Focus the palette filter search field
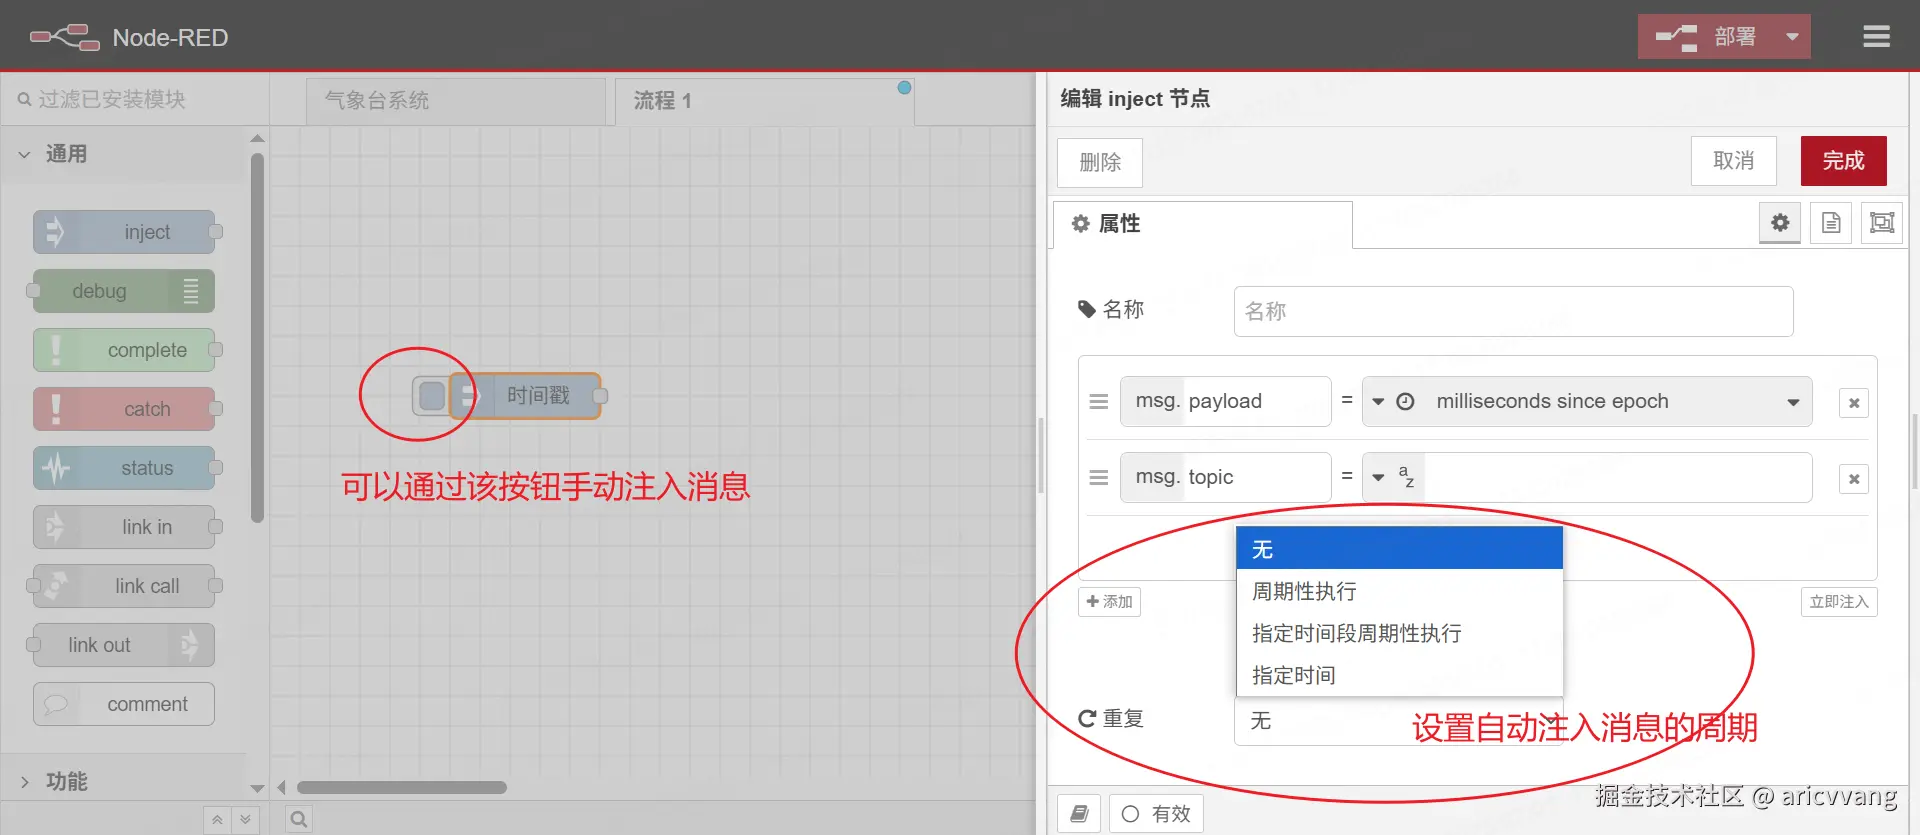1920x835 pixels. 135,99
